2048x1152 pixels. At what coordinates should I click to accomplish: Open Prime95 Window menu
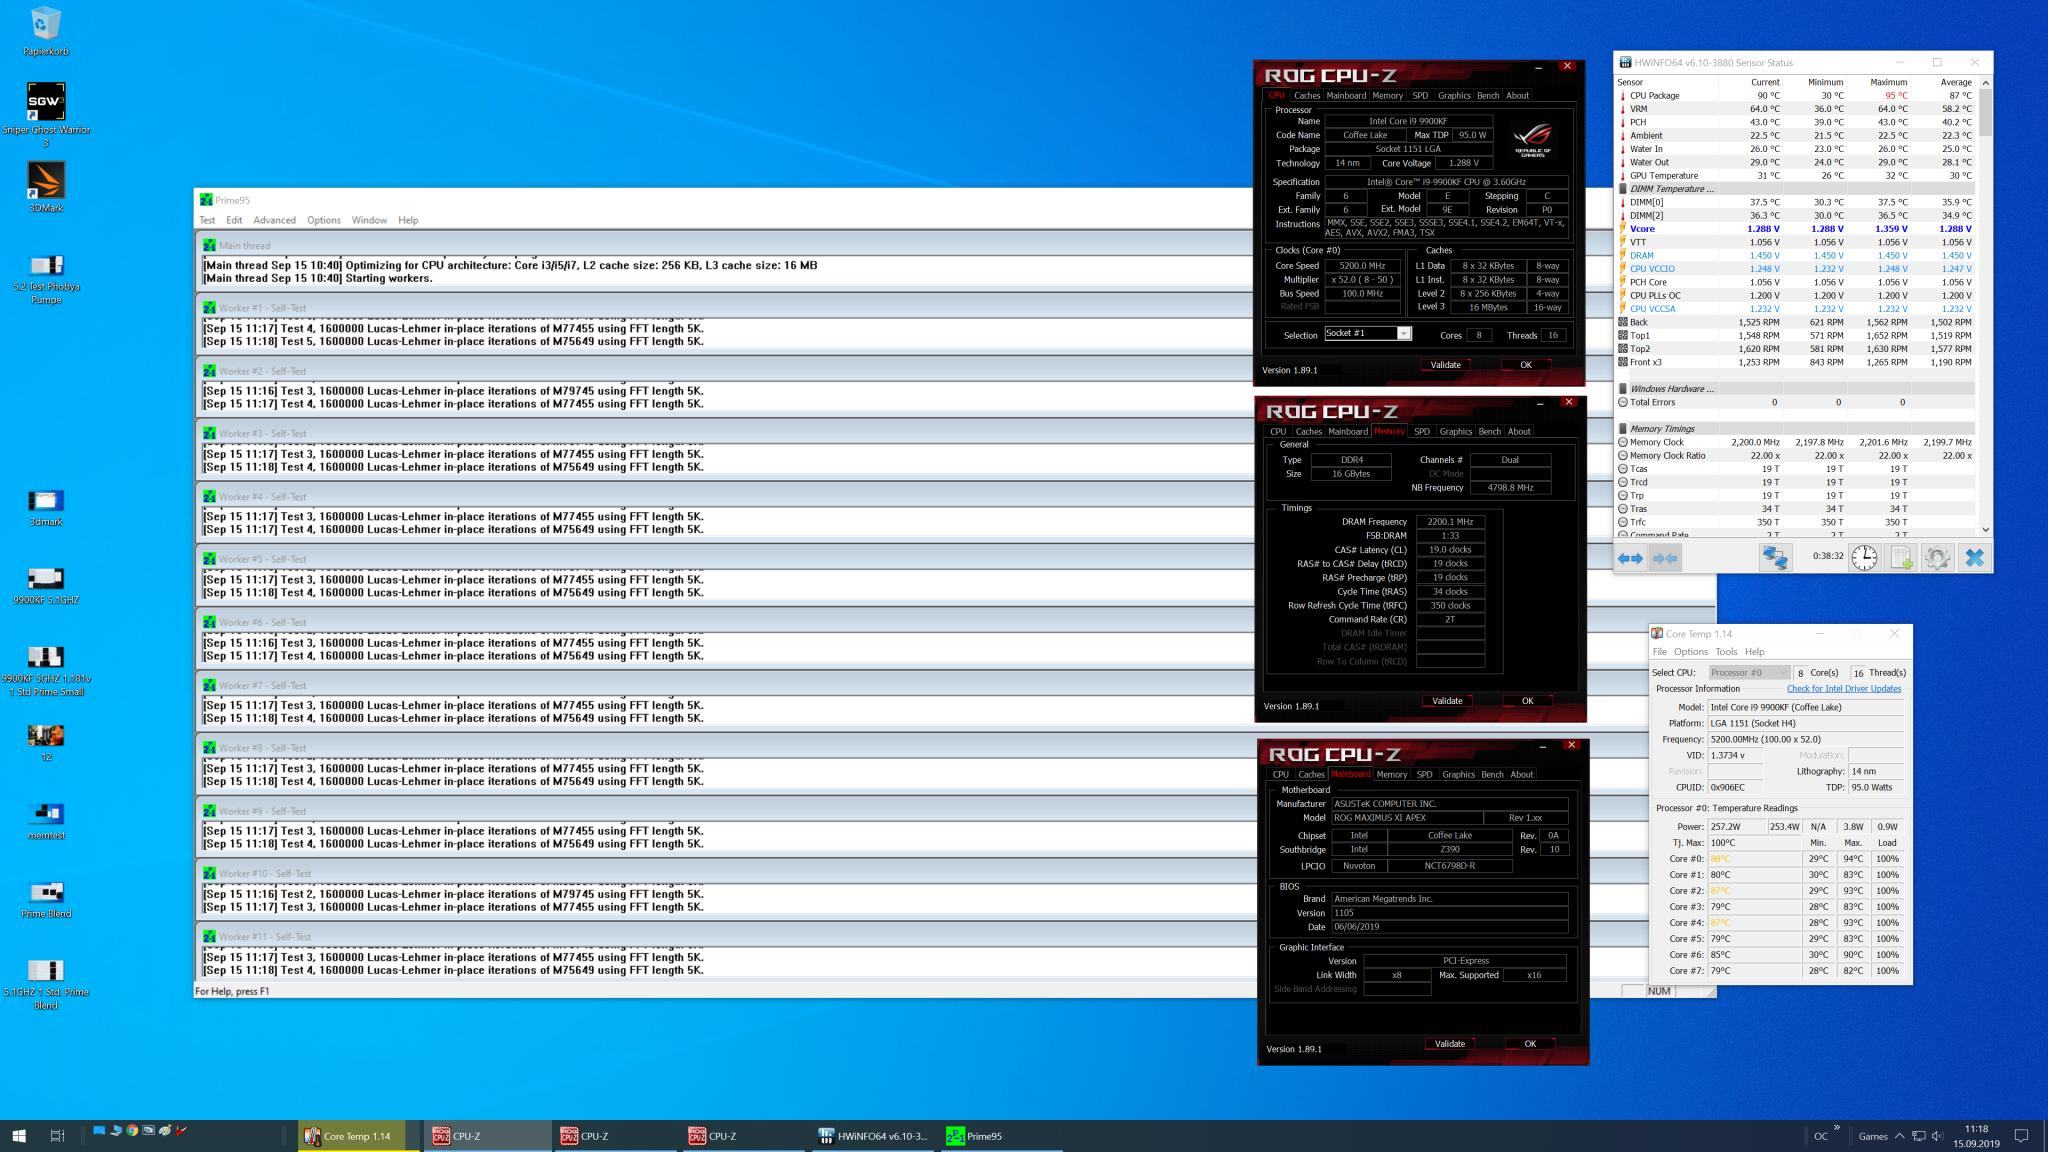point(369,220)
